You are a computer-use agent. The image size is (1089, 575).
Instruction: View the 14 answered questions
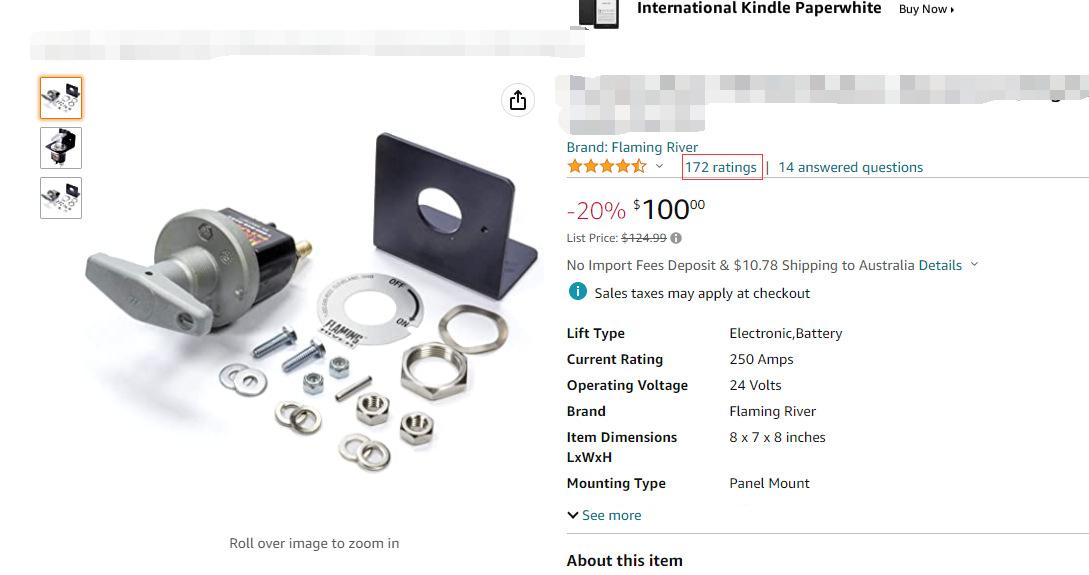[x=850, y=167]
